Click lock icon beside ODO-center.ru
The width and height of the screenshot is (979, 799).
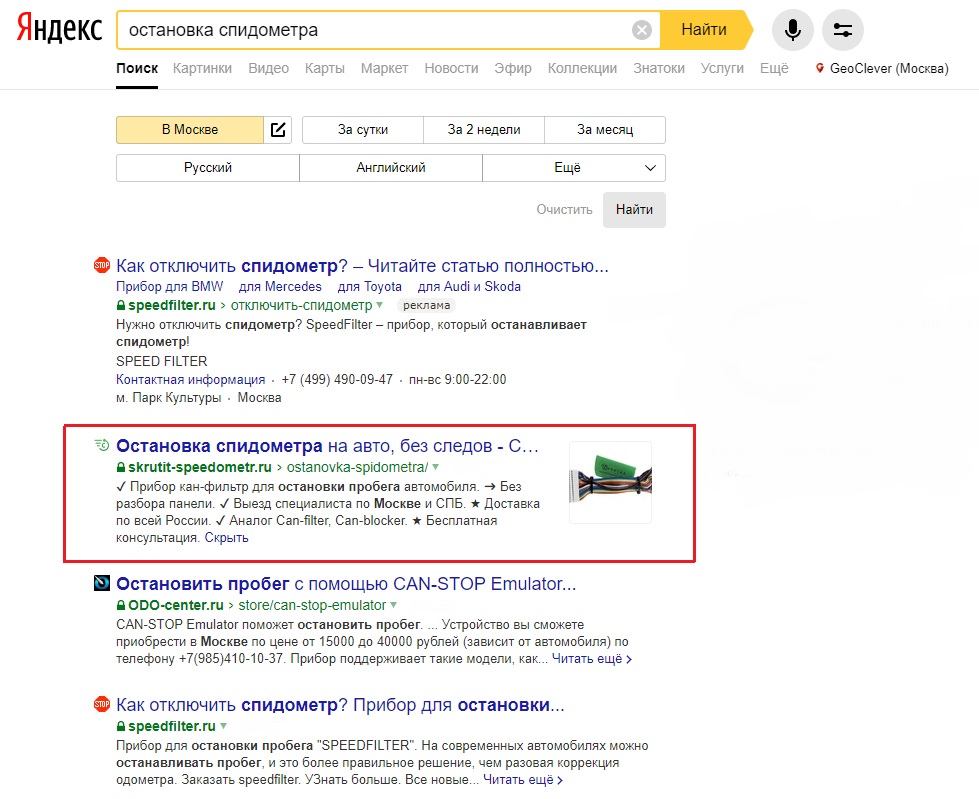tap(121, 605)
